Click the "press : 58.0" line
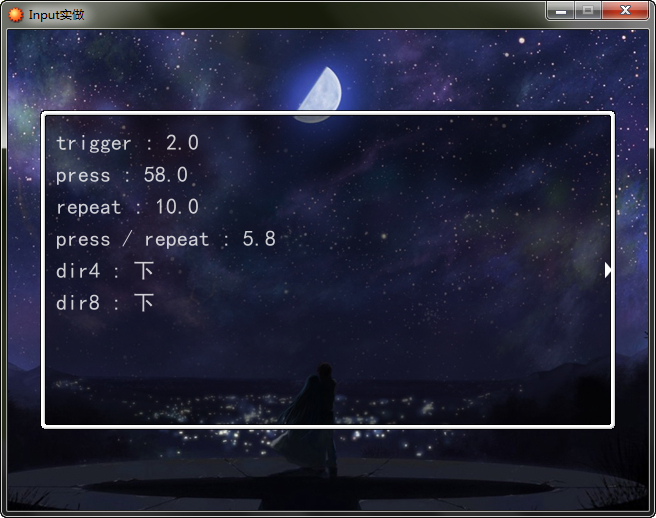This screenshot has height=518, width=656. (122, 175)
